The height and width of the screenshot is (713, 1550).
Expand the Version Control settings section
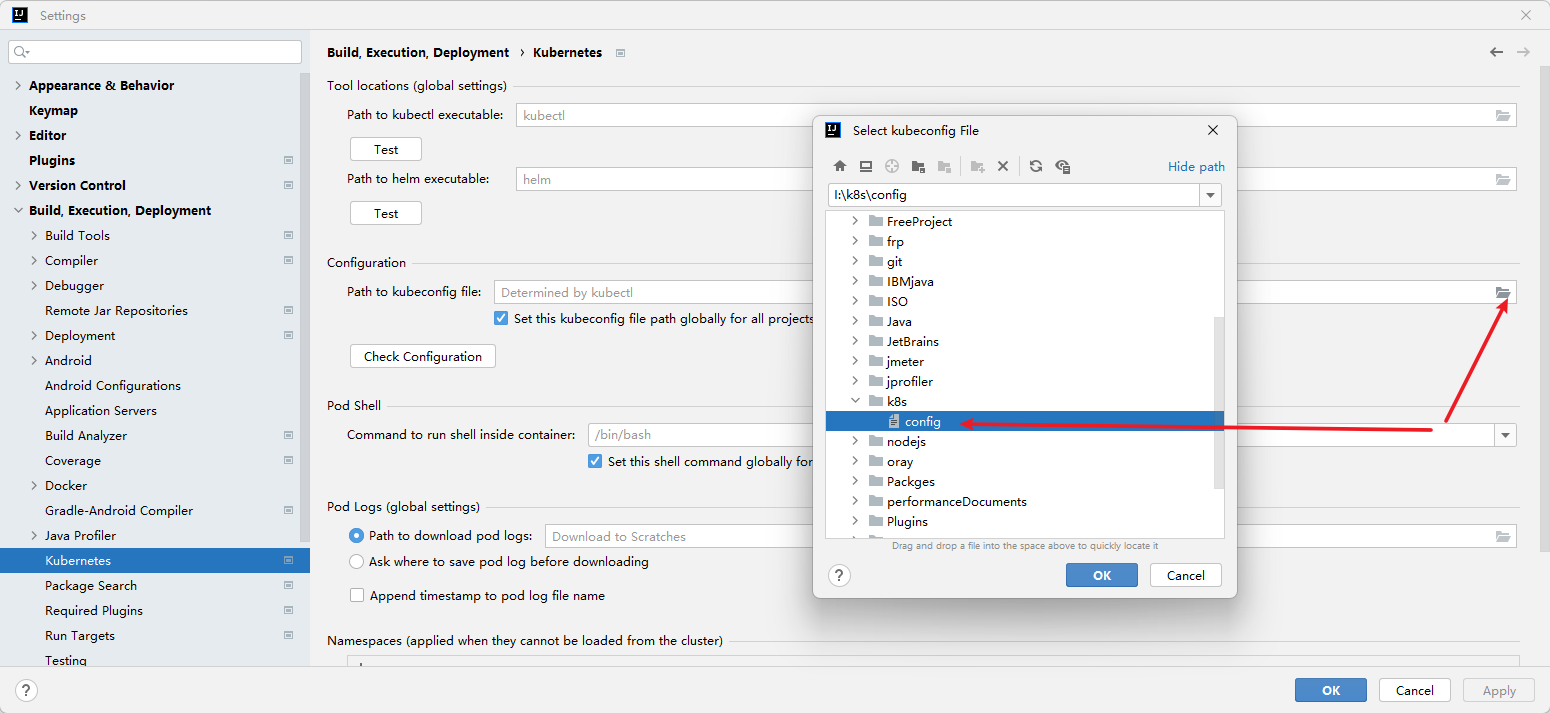(x=18, y=185)
